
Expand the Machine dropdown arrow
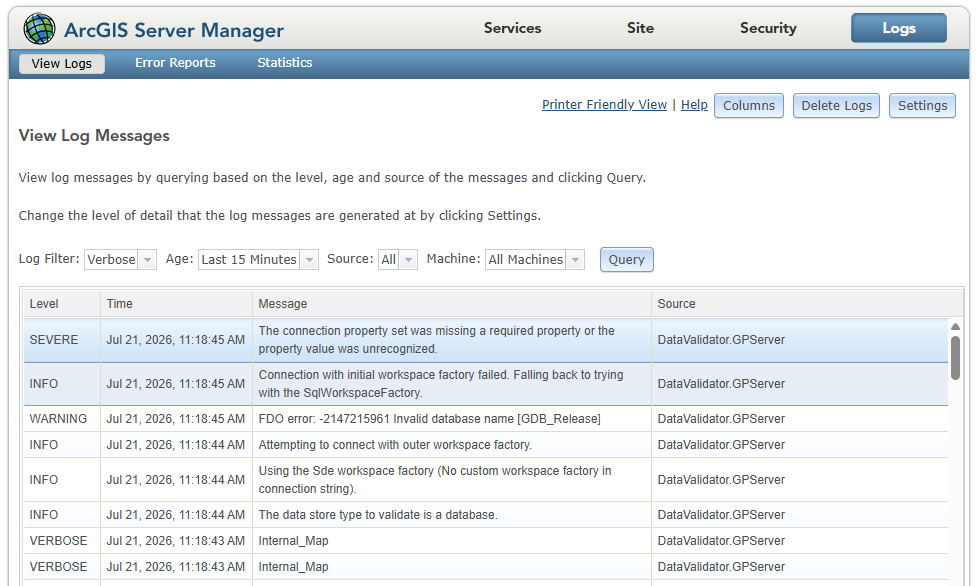[x=576, y=260]
